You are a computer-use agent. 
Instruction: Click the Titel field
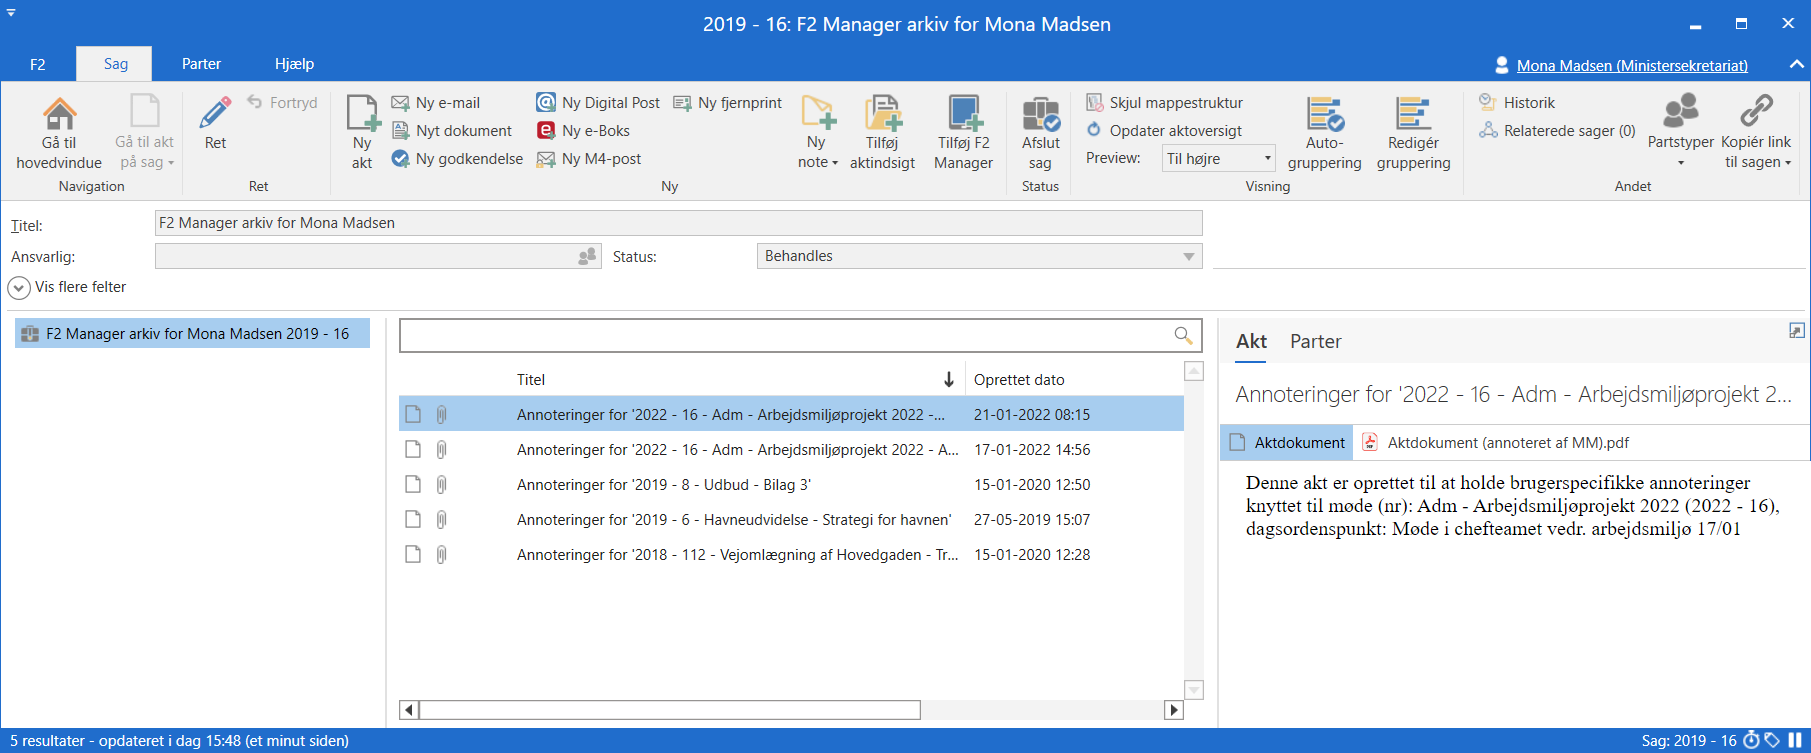pyautogui.click(x=678, y=223)
